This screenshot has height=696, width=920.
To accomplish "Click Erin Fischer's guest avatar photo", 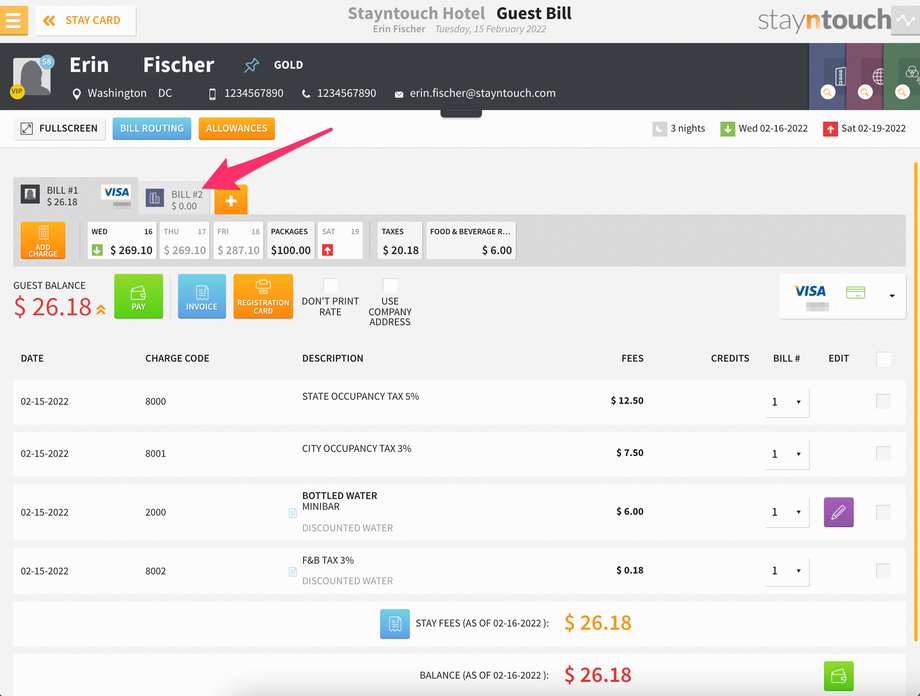I will pyautogui.click(x=32, y=76).
